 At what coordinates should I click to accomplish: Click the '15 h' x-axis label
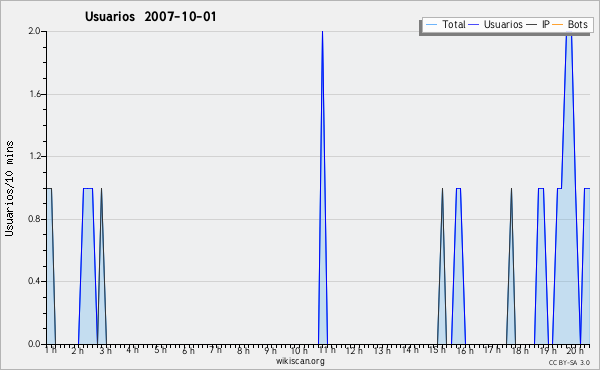click(437, 350)
